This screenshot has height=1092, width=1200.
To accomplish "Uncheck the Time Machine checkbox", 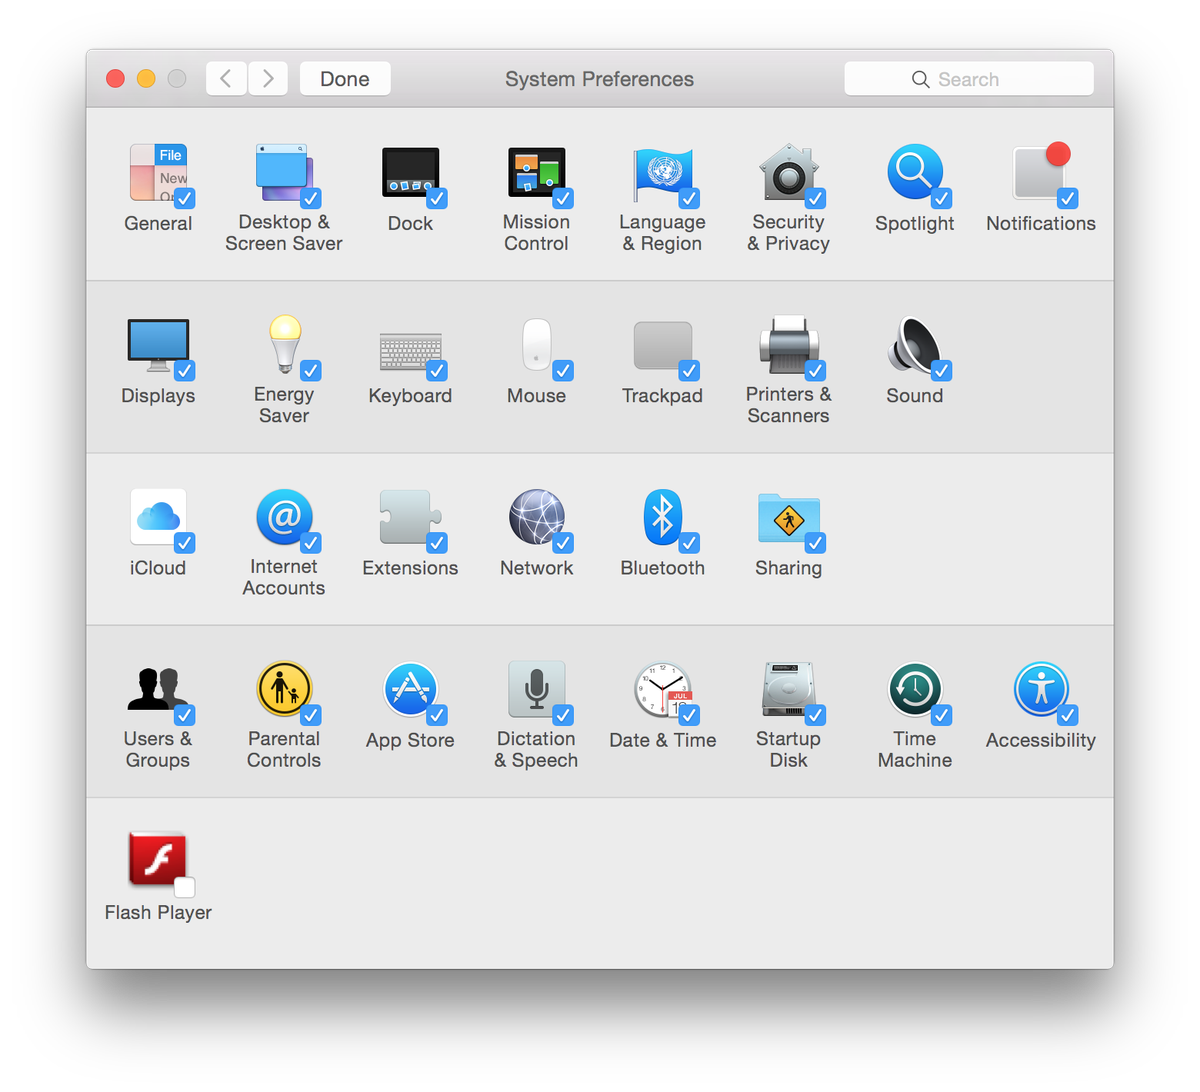I will click(942, 715).
